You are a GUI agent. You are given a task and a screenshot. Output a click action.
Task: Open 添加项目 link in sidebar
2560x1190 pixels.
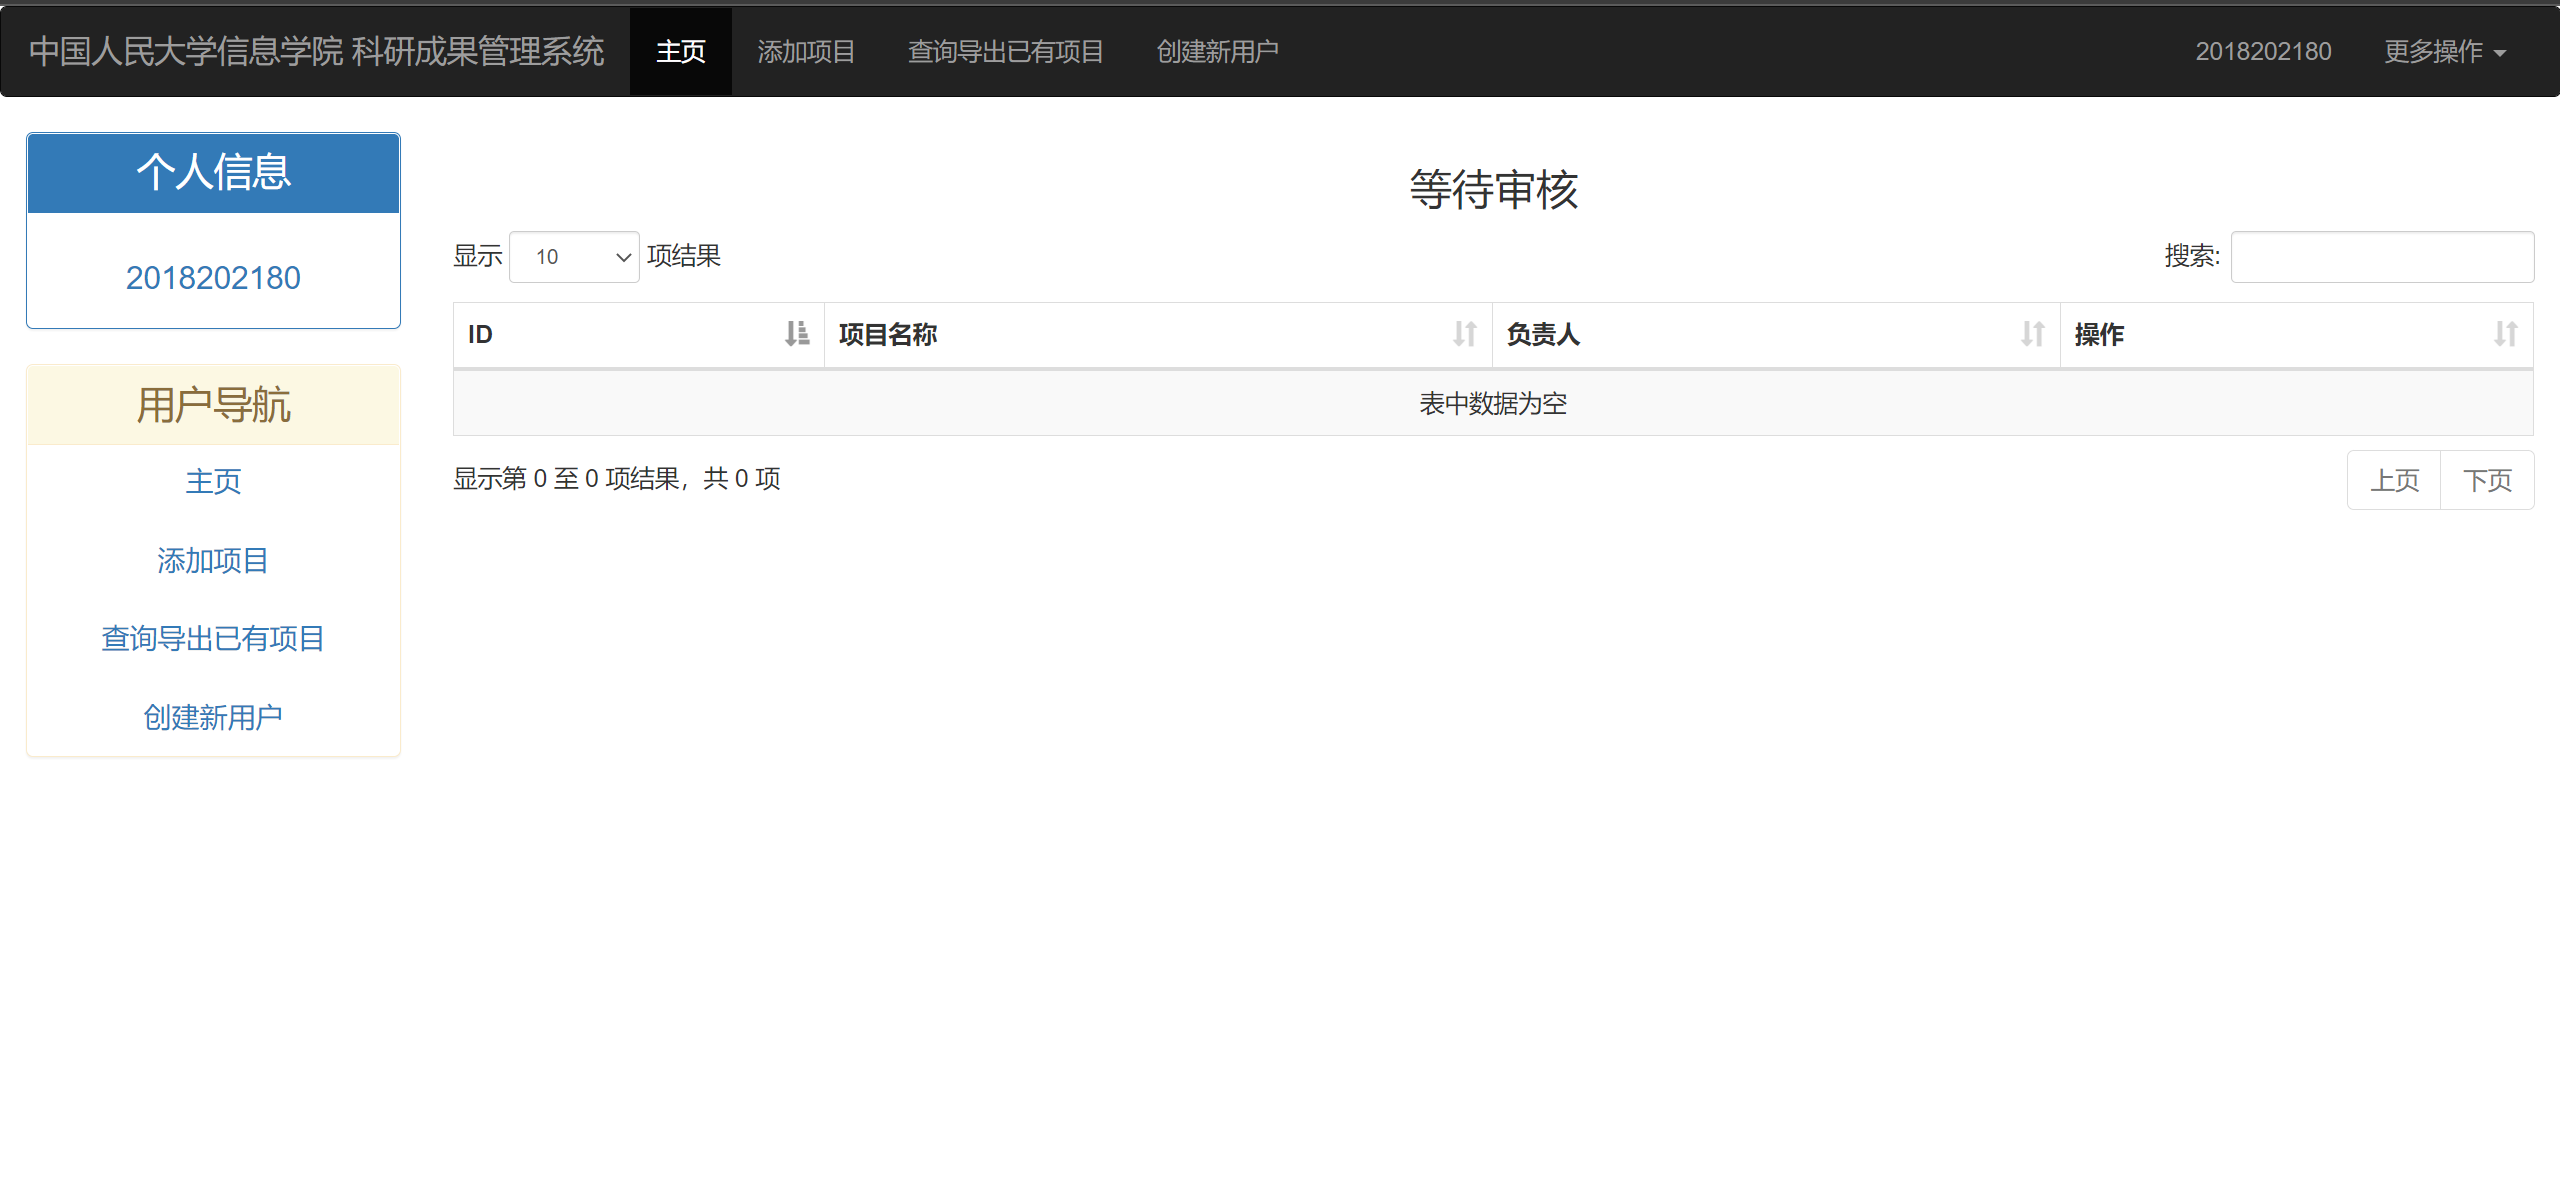213,561
